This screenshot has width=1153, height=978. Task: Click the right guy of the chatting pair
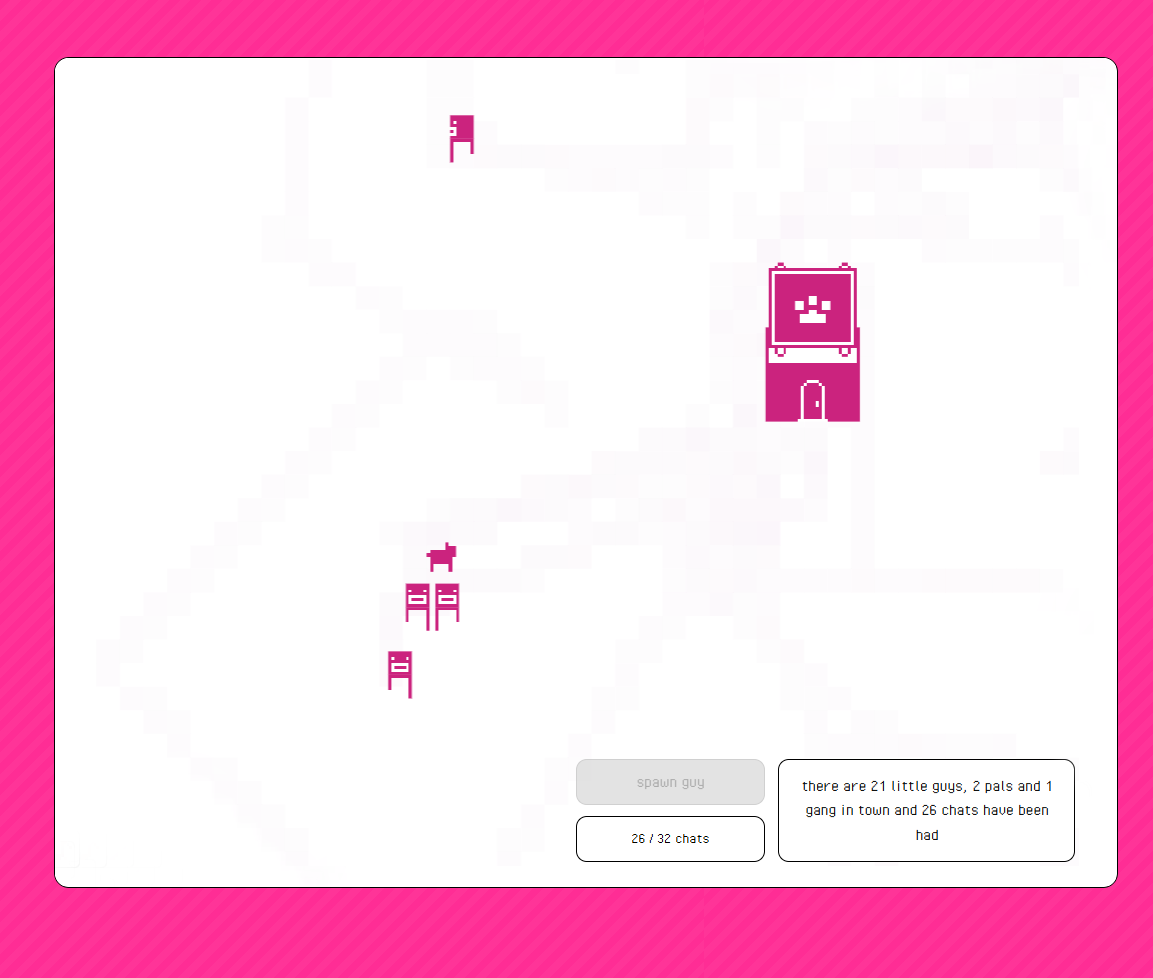point(447,607)
